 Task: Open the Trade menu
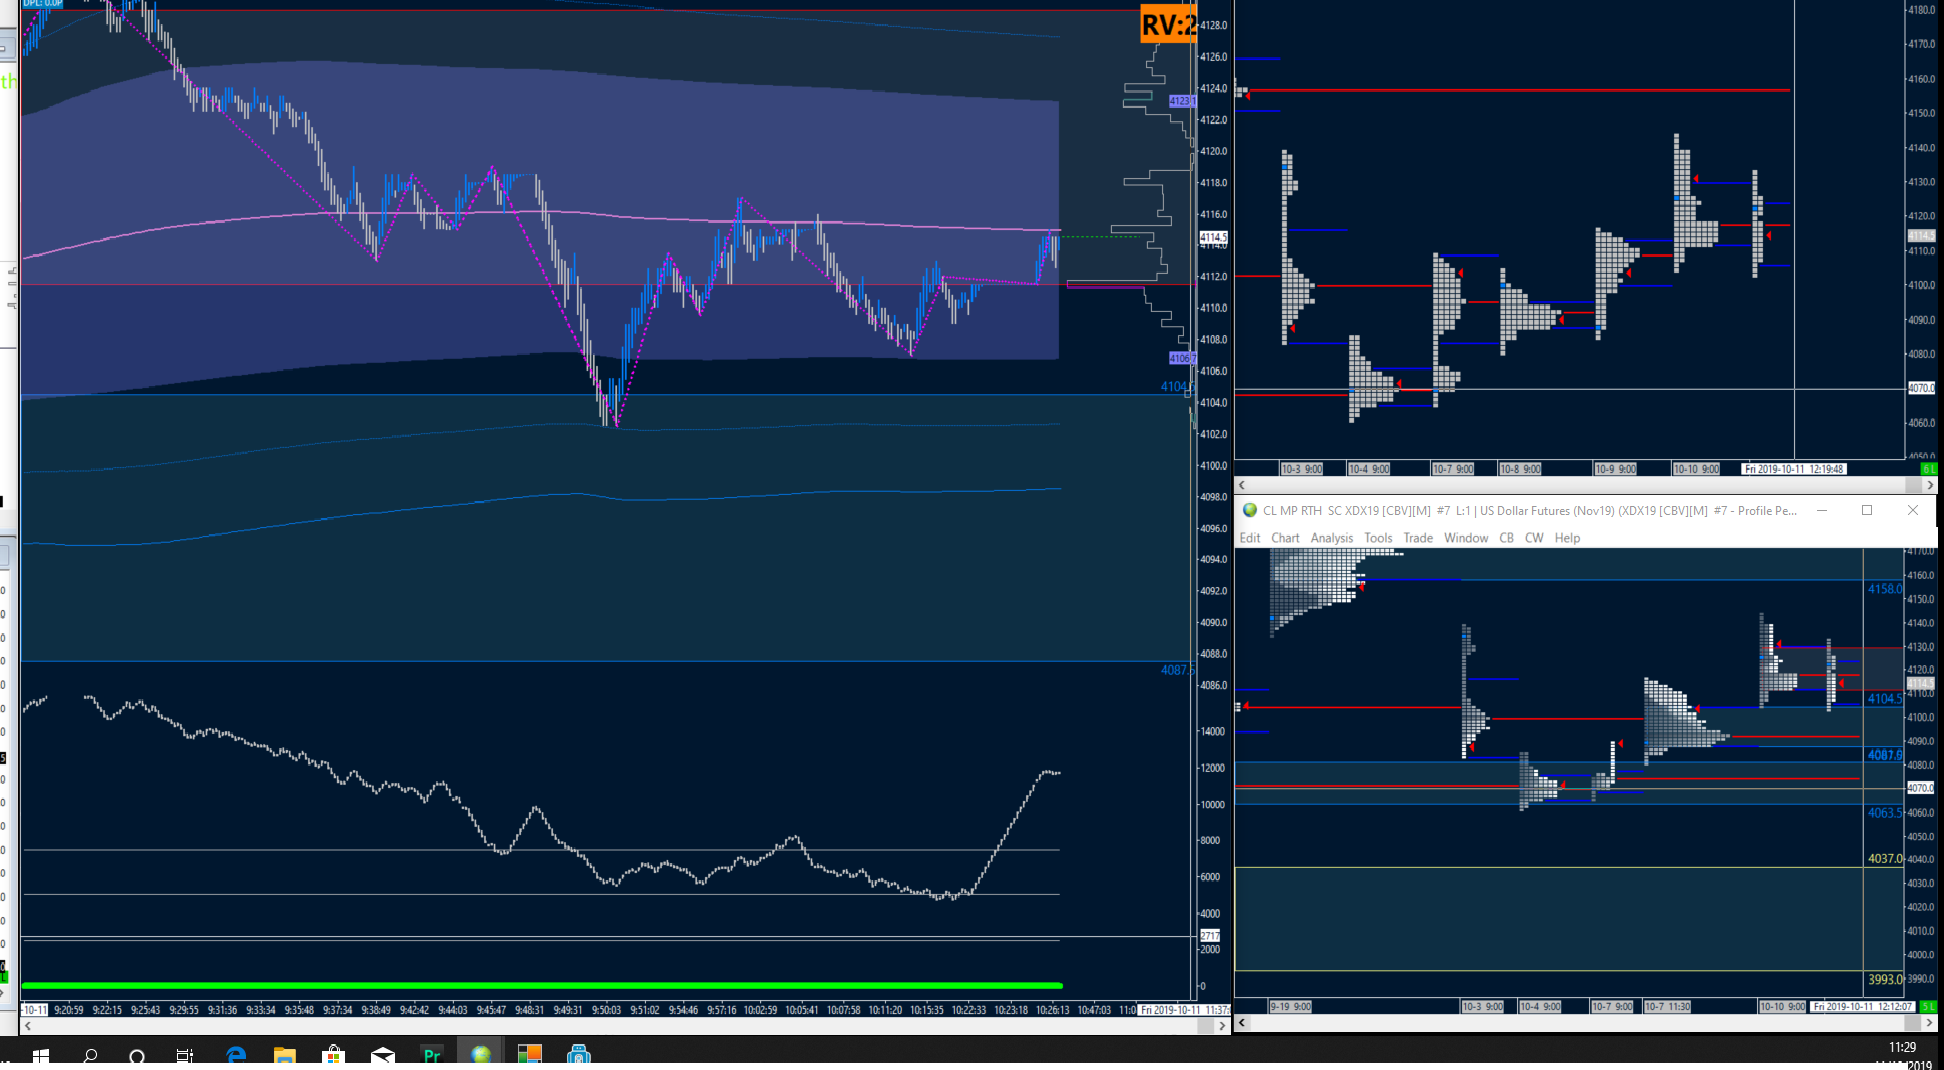click(1418, 538)
